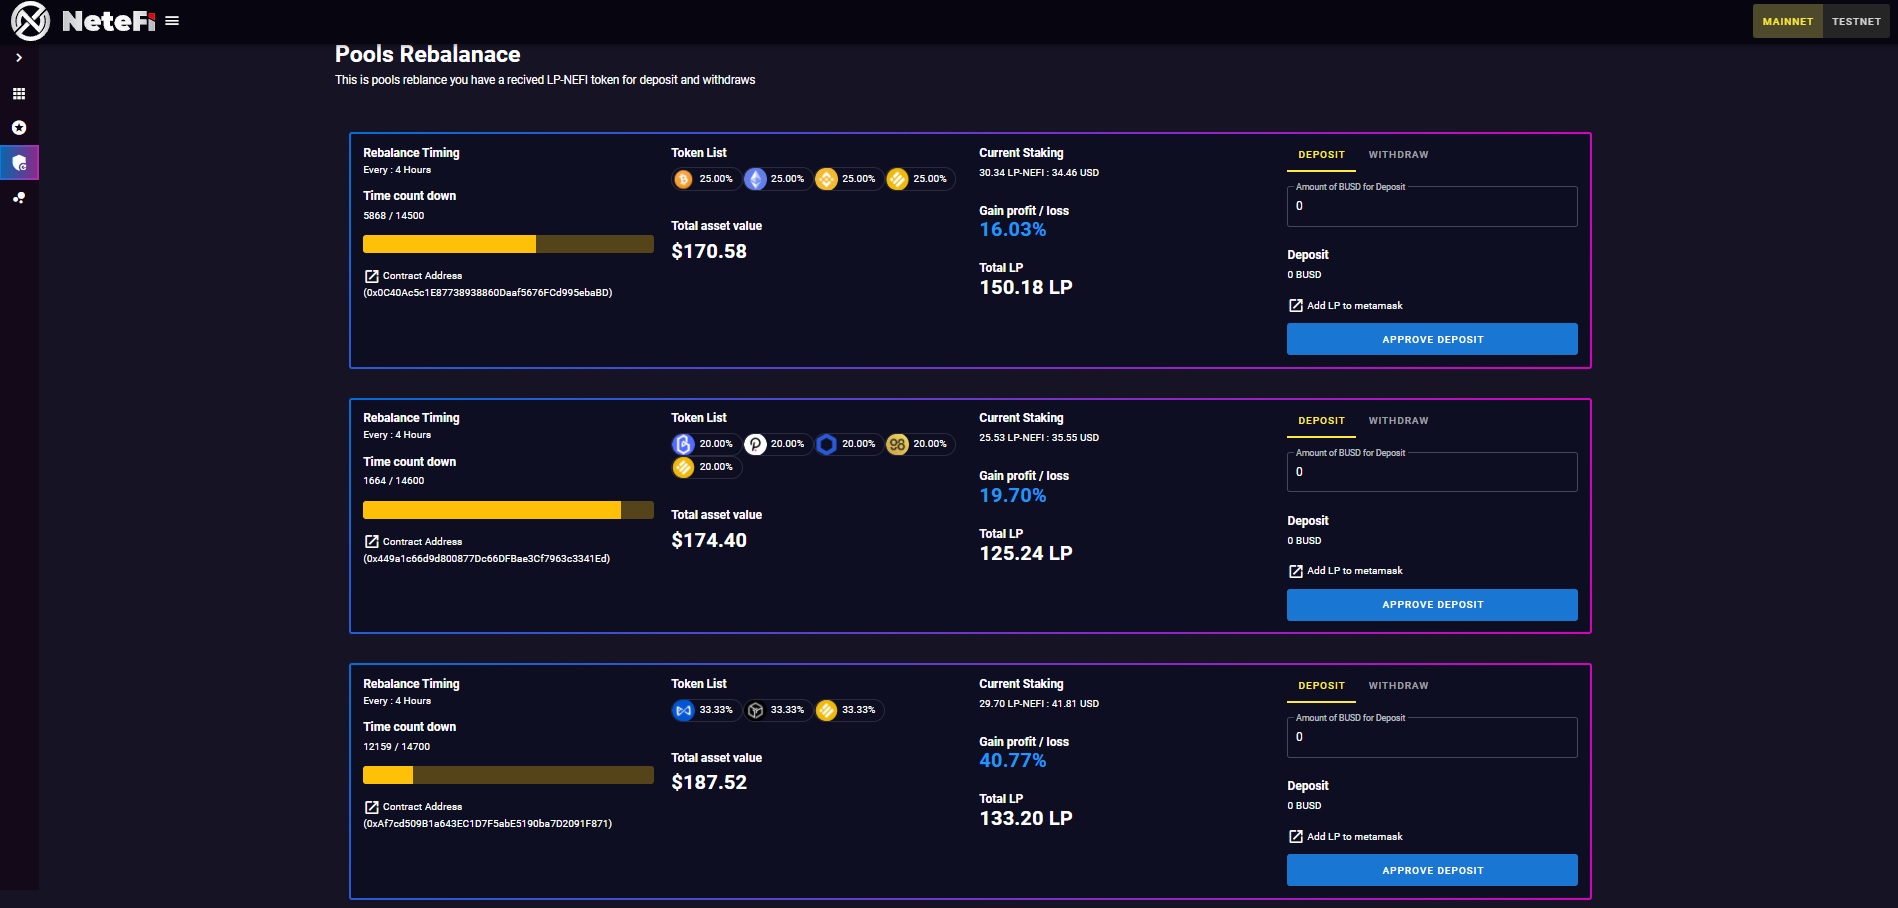Select the shield pools icon in sidebar
Viewport: 1898px width, 908px height.
coord(19,163)
